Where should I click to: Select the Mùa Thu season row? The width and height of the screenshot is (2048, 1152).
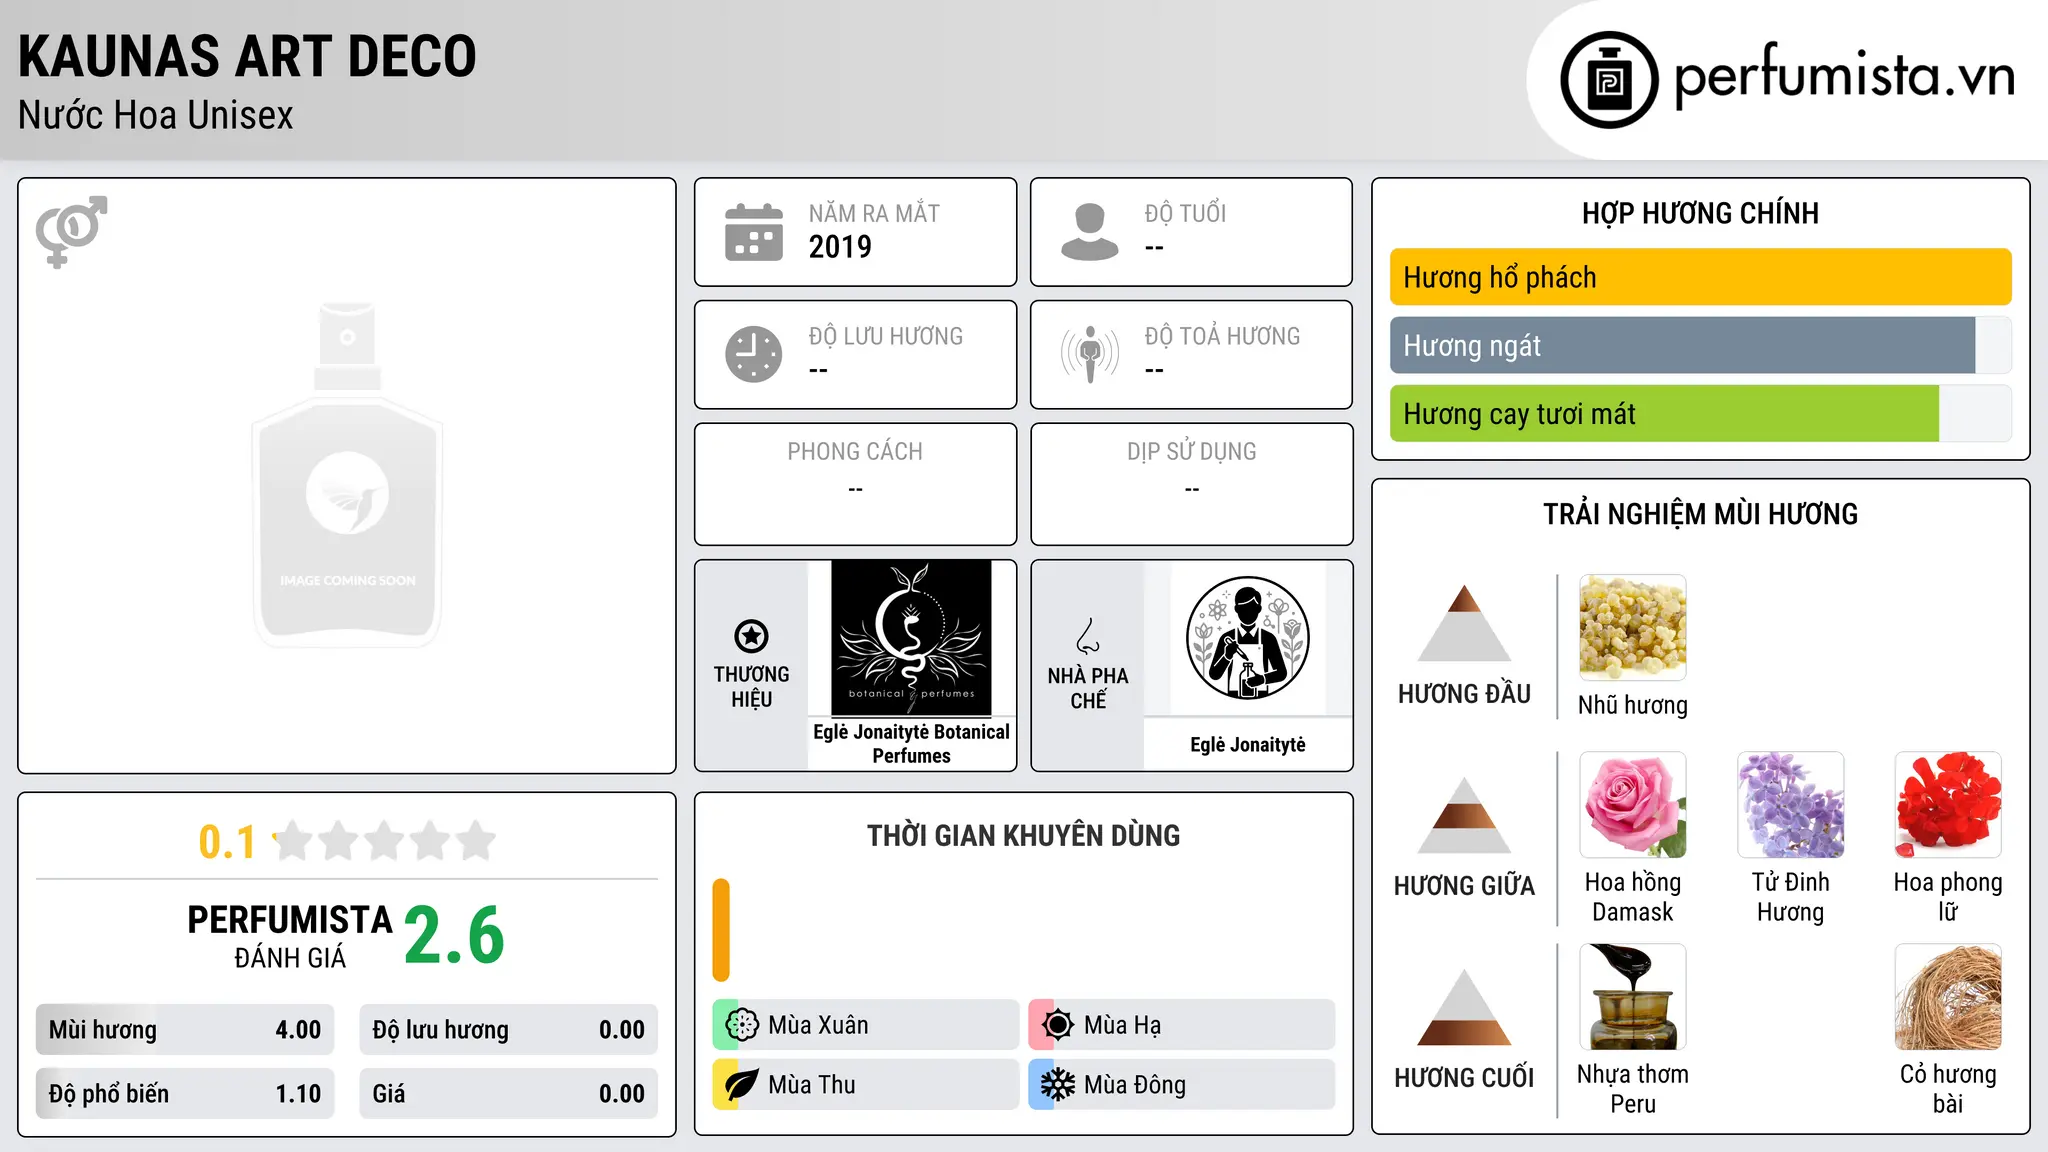[865, 1085]
